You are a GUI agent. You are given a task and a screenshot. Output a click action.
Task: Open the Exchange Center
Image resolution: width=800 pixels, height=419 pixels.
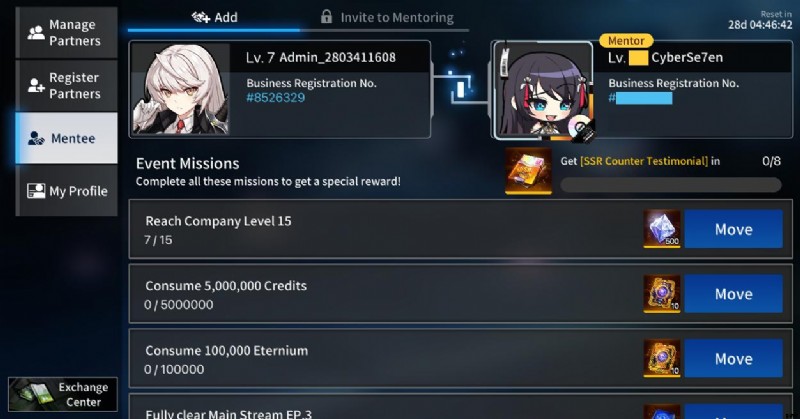(x=63, y=394)
